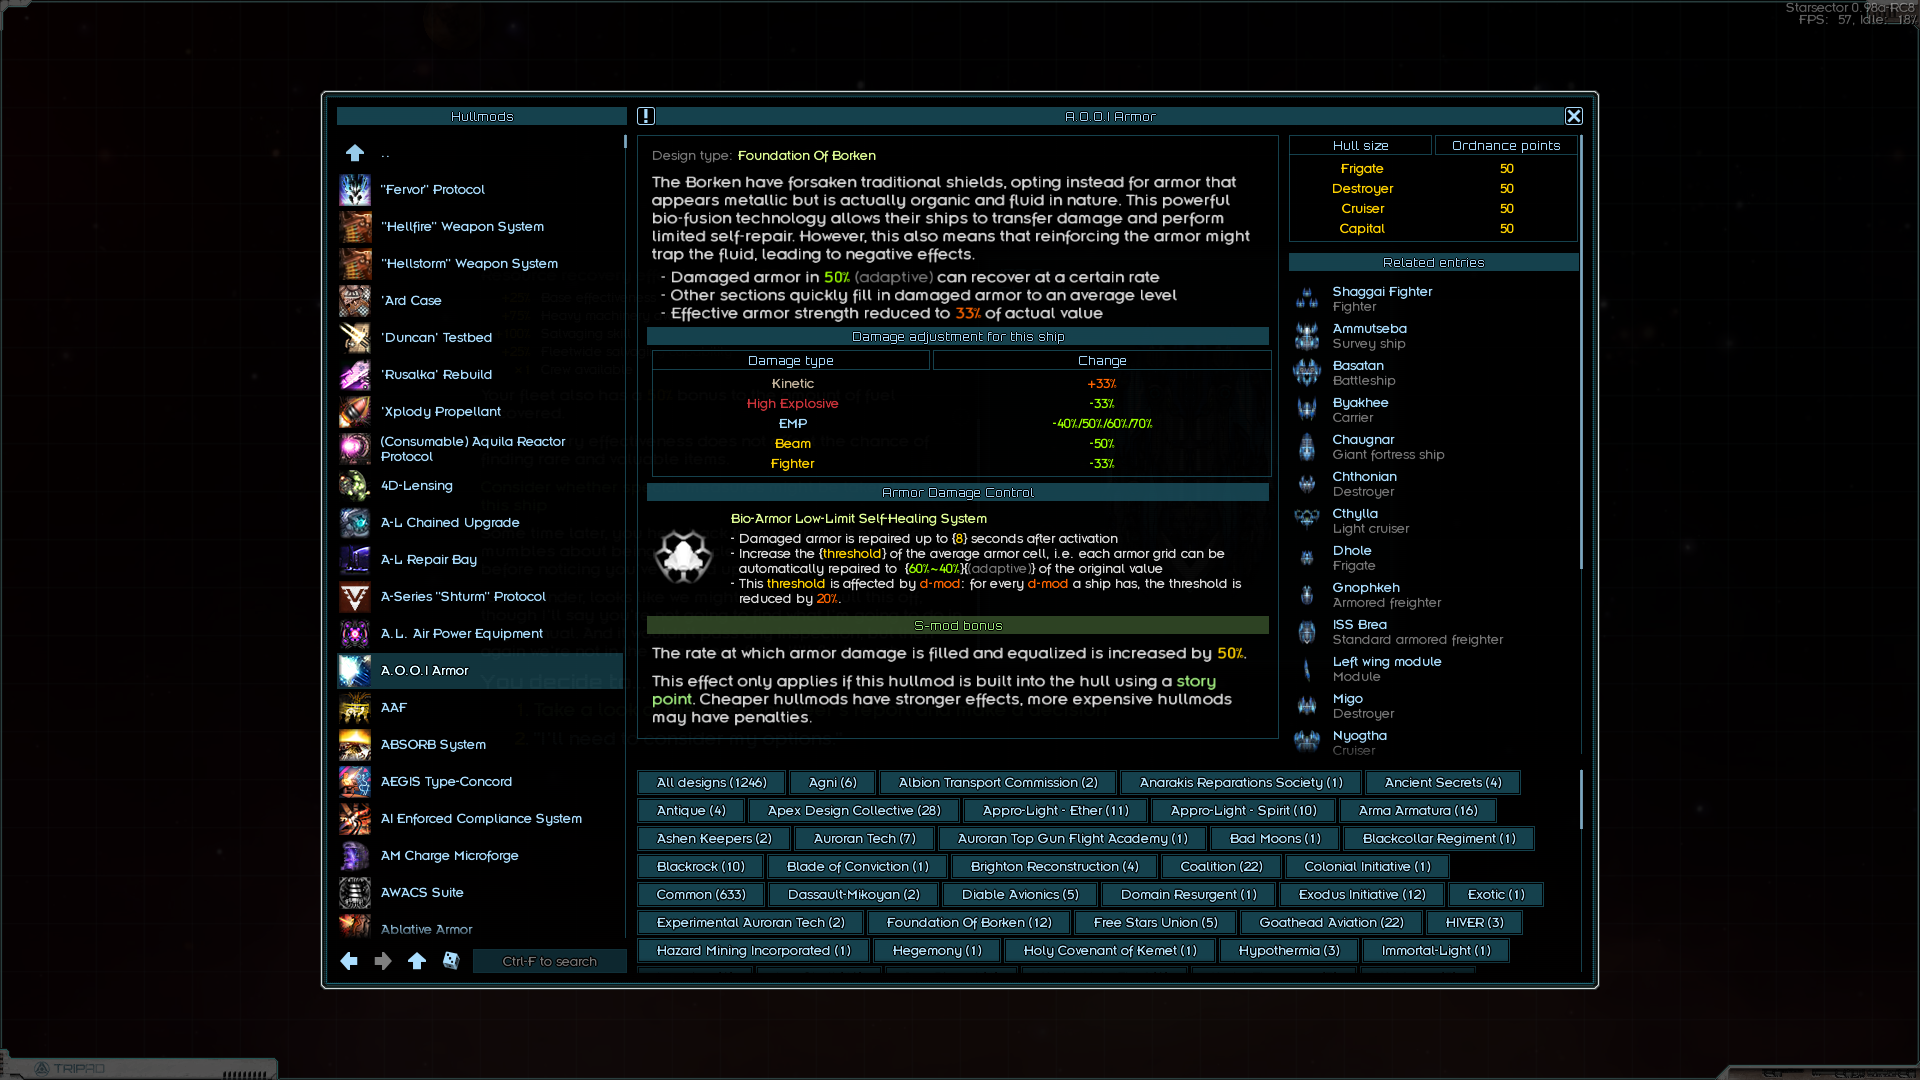Click the Ctrl-F search field
1920x1080 pixels.
(549, 961)
